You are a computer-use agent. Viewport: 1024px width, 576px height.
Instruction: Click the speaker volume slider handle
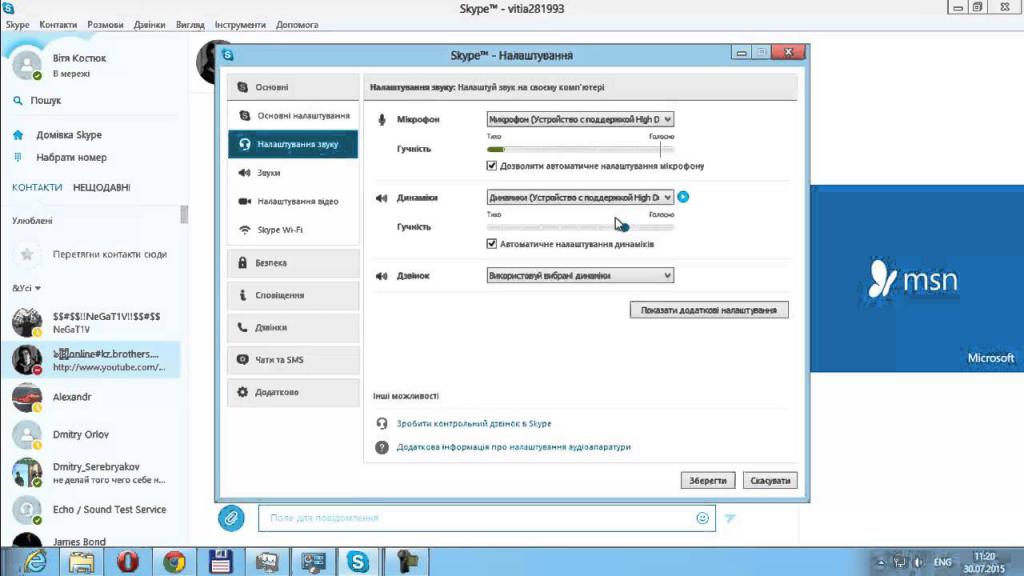coord(624,227)
